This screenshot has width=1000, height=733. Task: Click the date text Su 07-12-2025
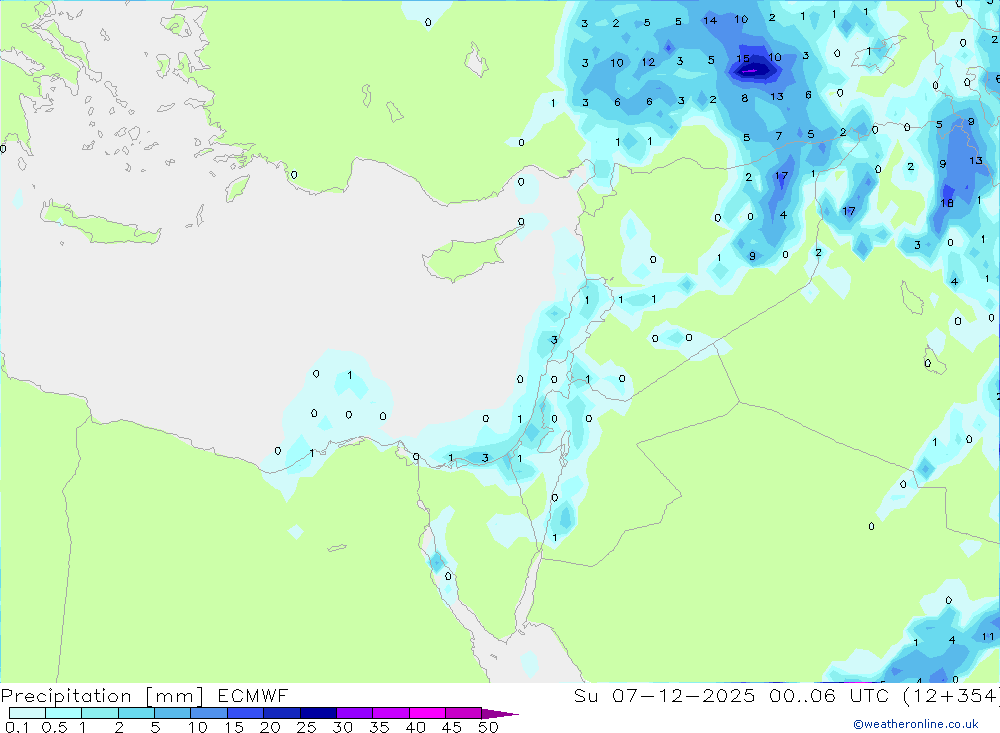(x=665, y=695)
